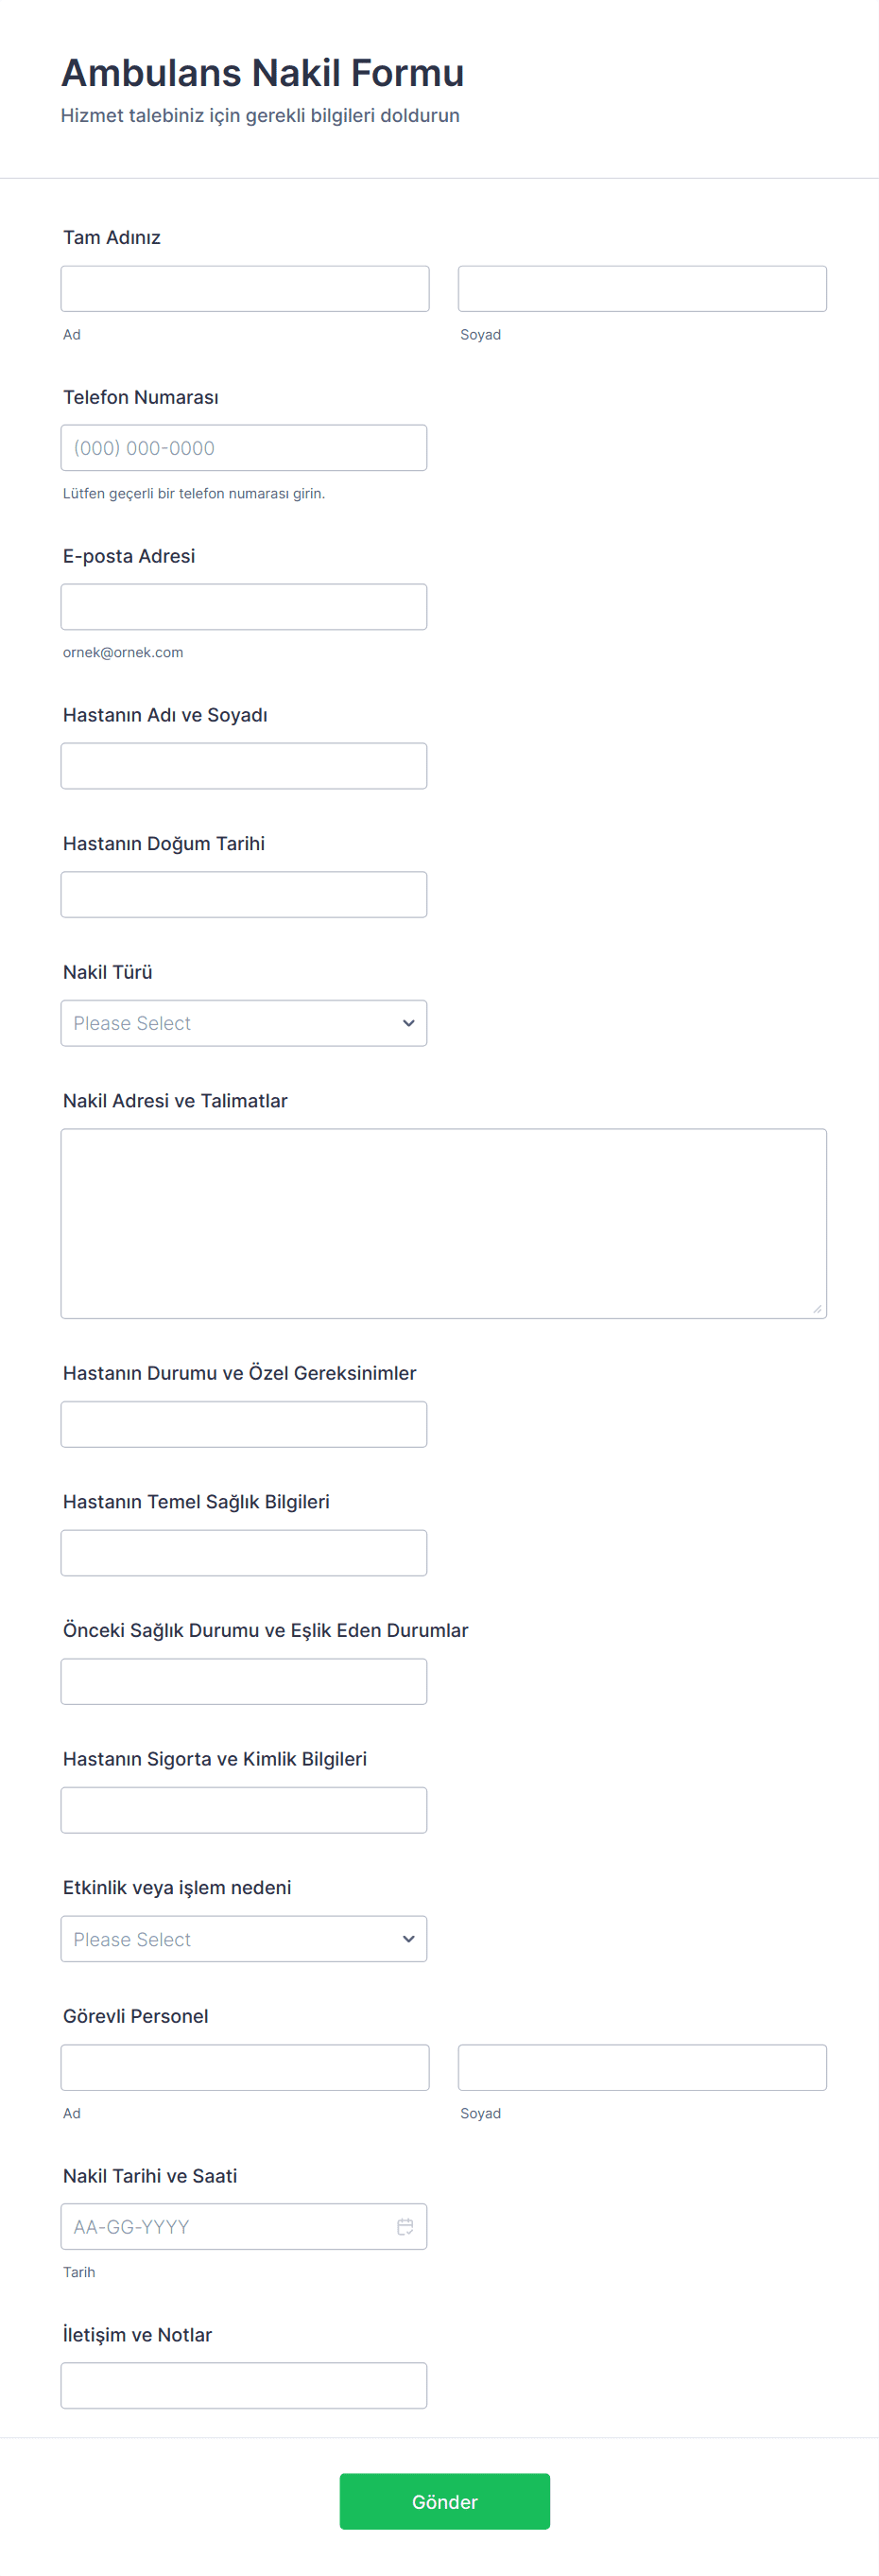Screen dimensions: 879x2576
Task: Click Önceki Sağlık Durumu ve Eşlik field
Action: coord(243,1682)
